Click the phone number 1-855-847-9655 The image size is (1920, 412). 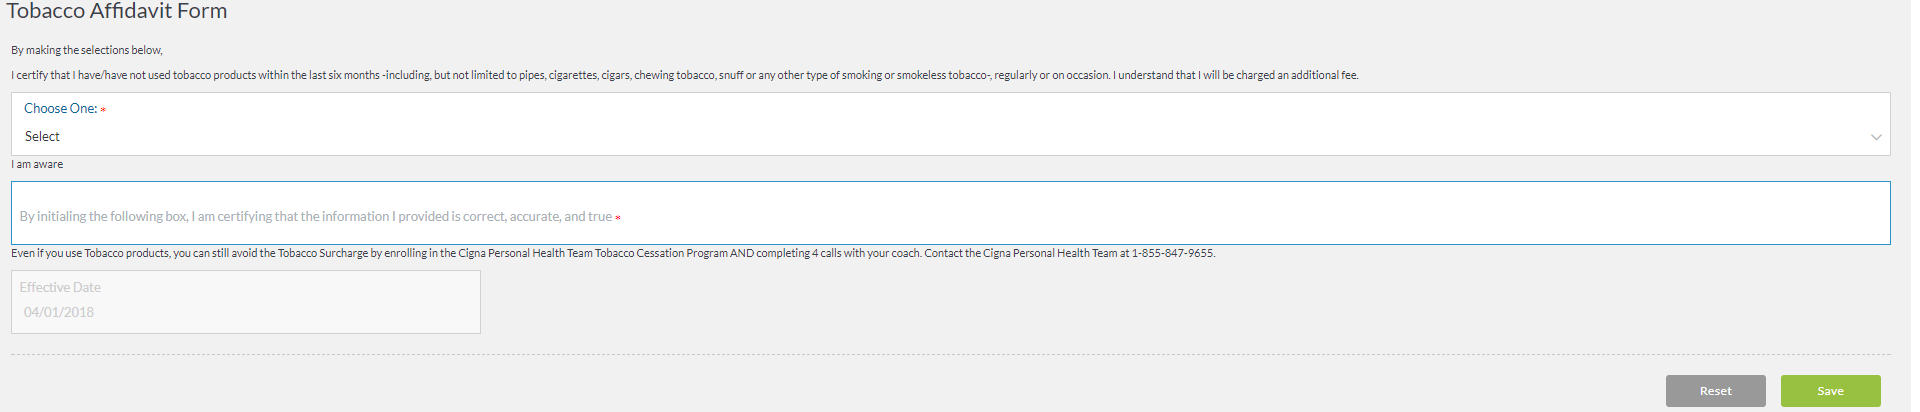(x=1173, y=254)
